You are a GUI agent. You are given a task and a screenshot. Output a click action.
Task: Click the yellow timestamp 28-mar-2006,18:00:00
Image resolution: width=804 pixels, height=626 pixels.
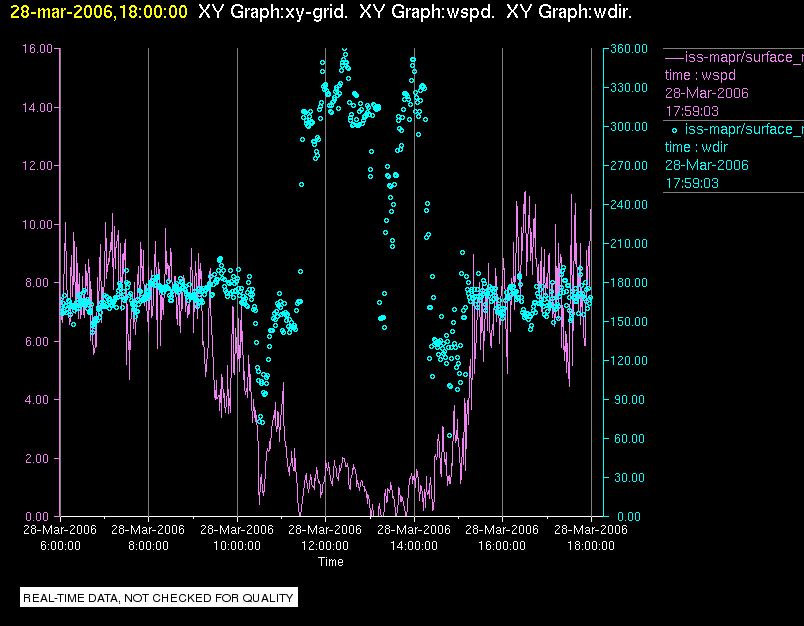(x=99, y=12)
